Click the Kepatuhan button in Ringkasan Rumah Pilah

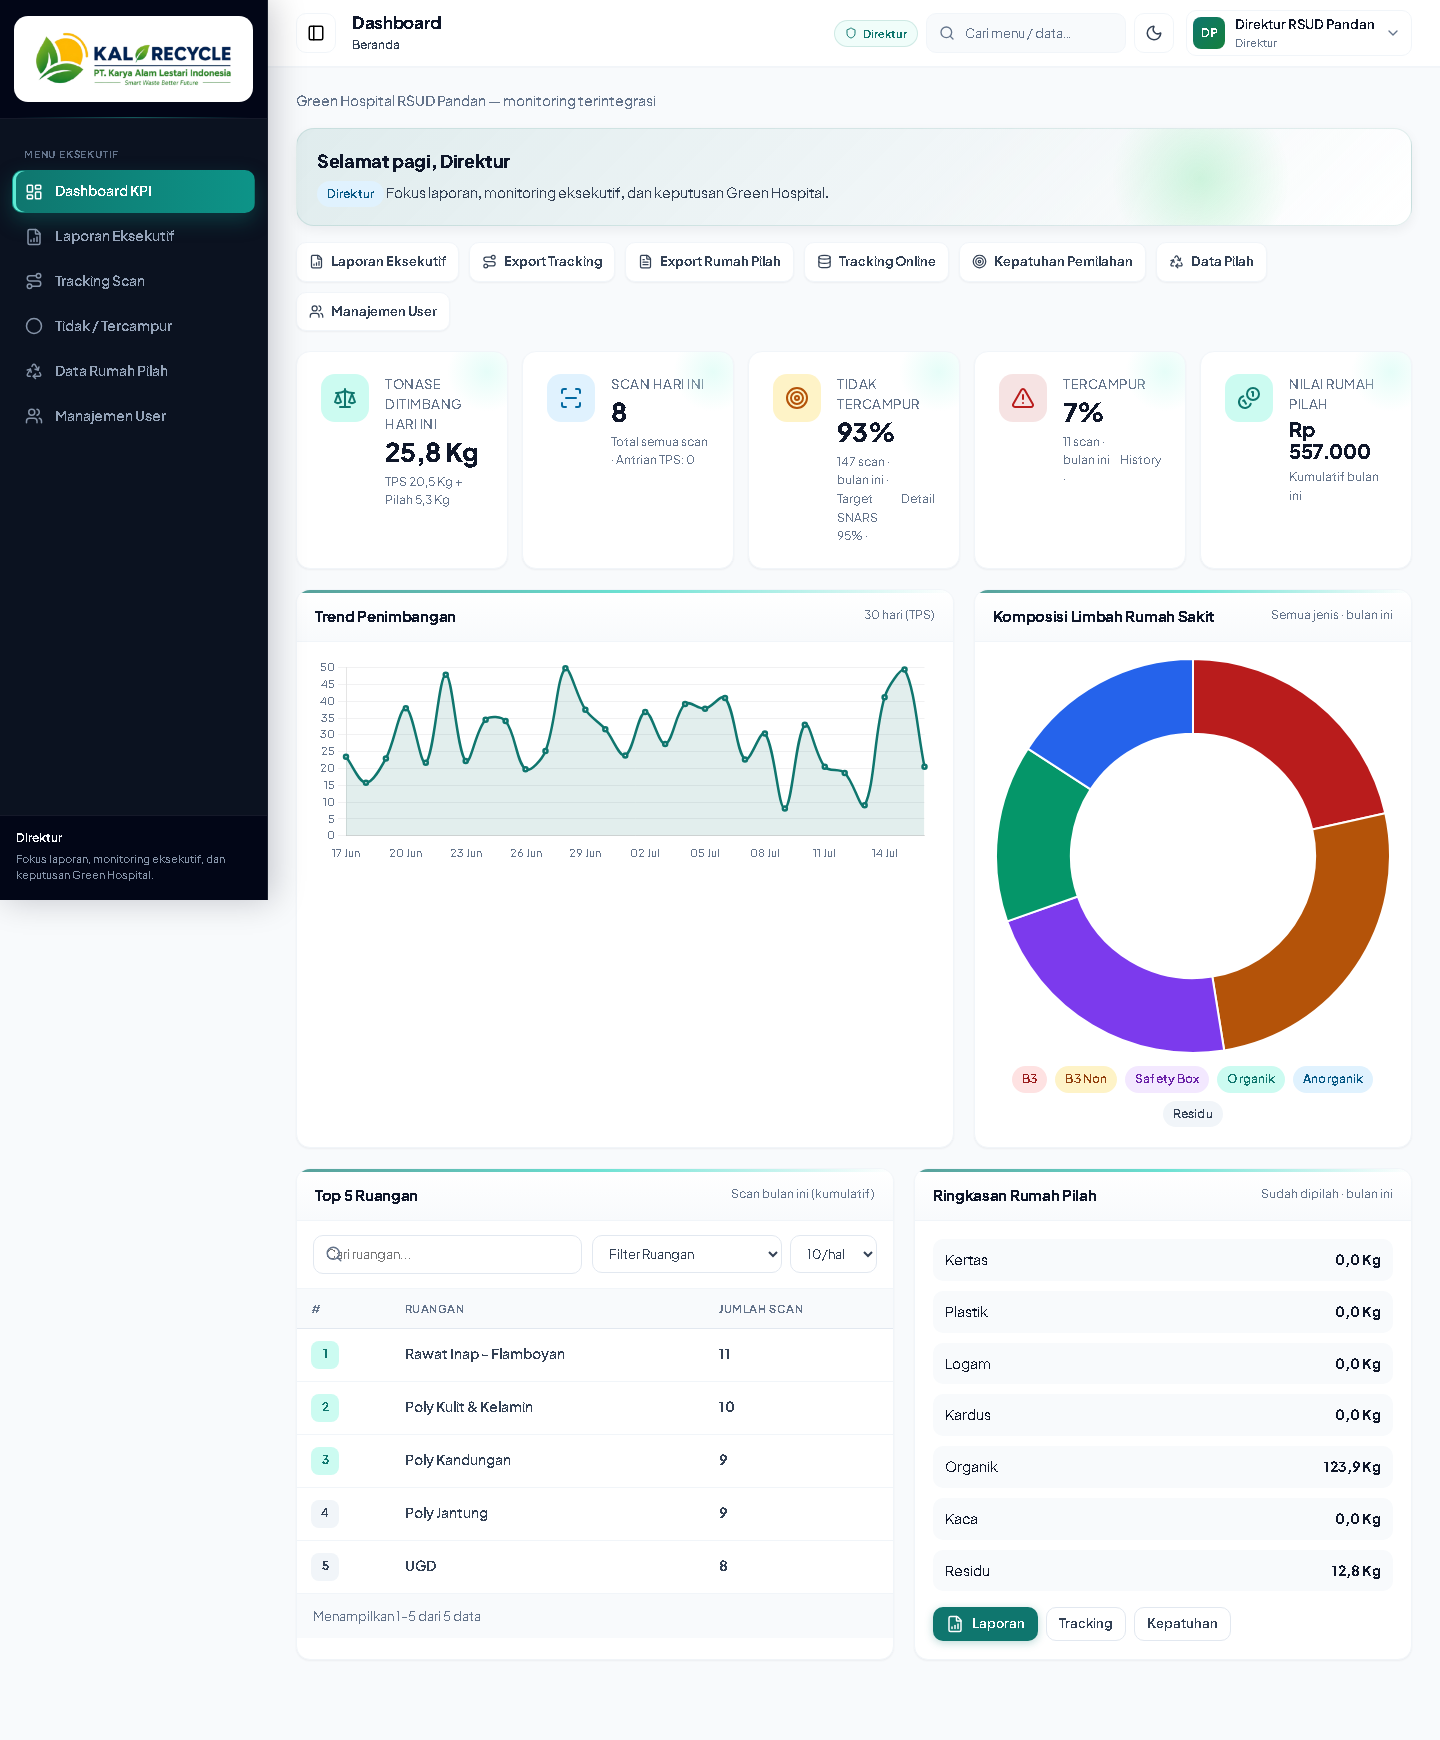1182,1624
